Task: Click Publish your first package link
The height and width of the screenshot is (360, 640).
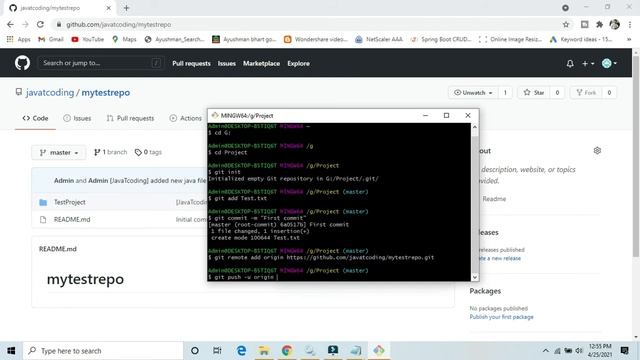Action: tap(501, 317)
